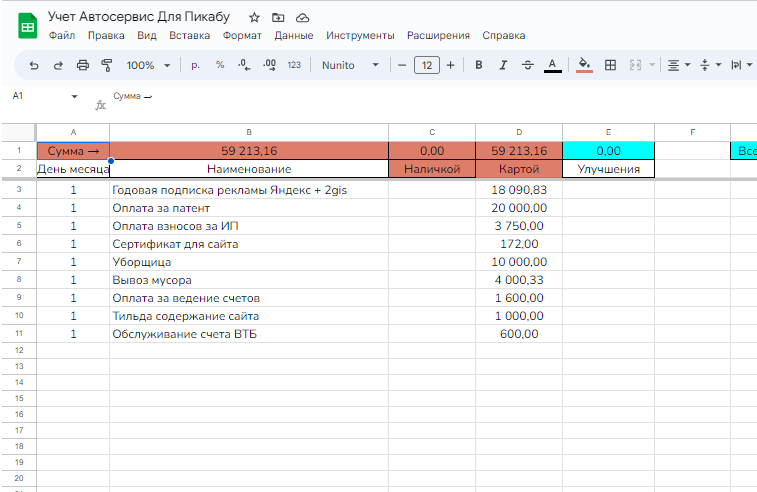Print the spreadsheet using printer icon
The width and height of the screenshot is (757, 492).
click(83, 65)
